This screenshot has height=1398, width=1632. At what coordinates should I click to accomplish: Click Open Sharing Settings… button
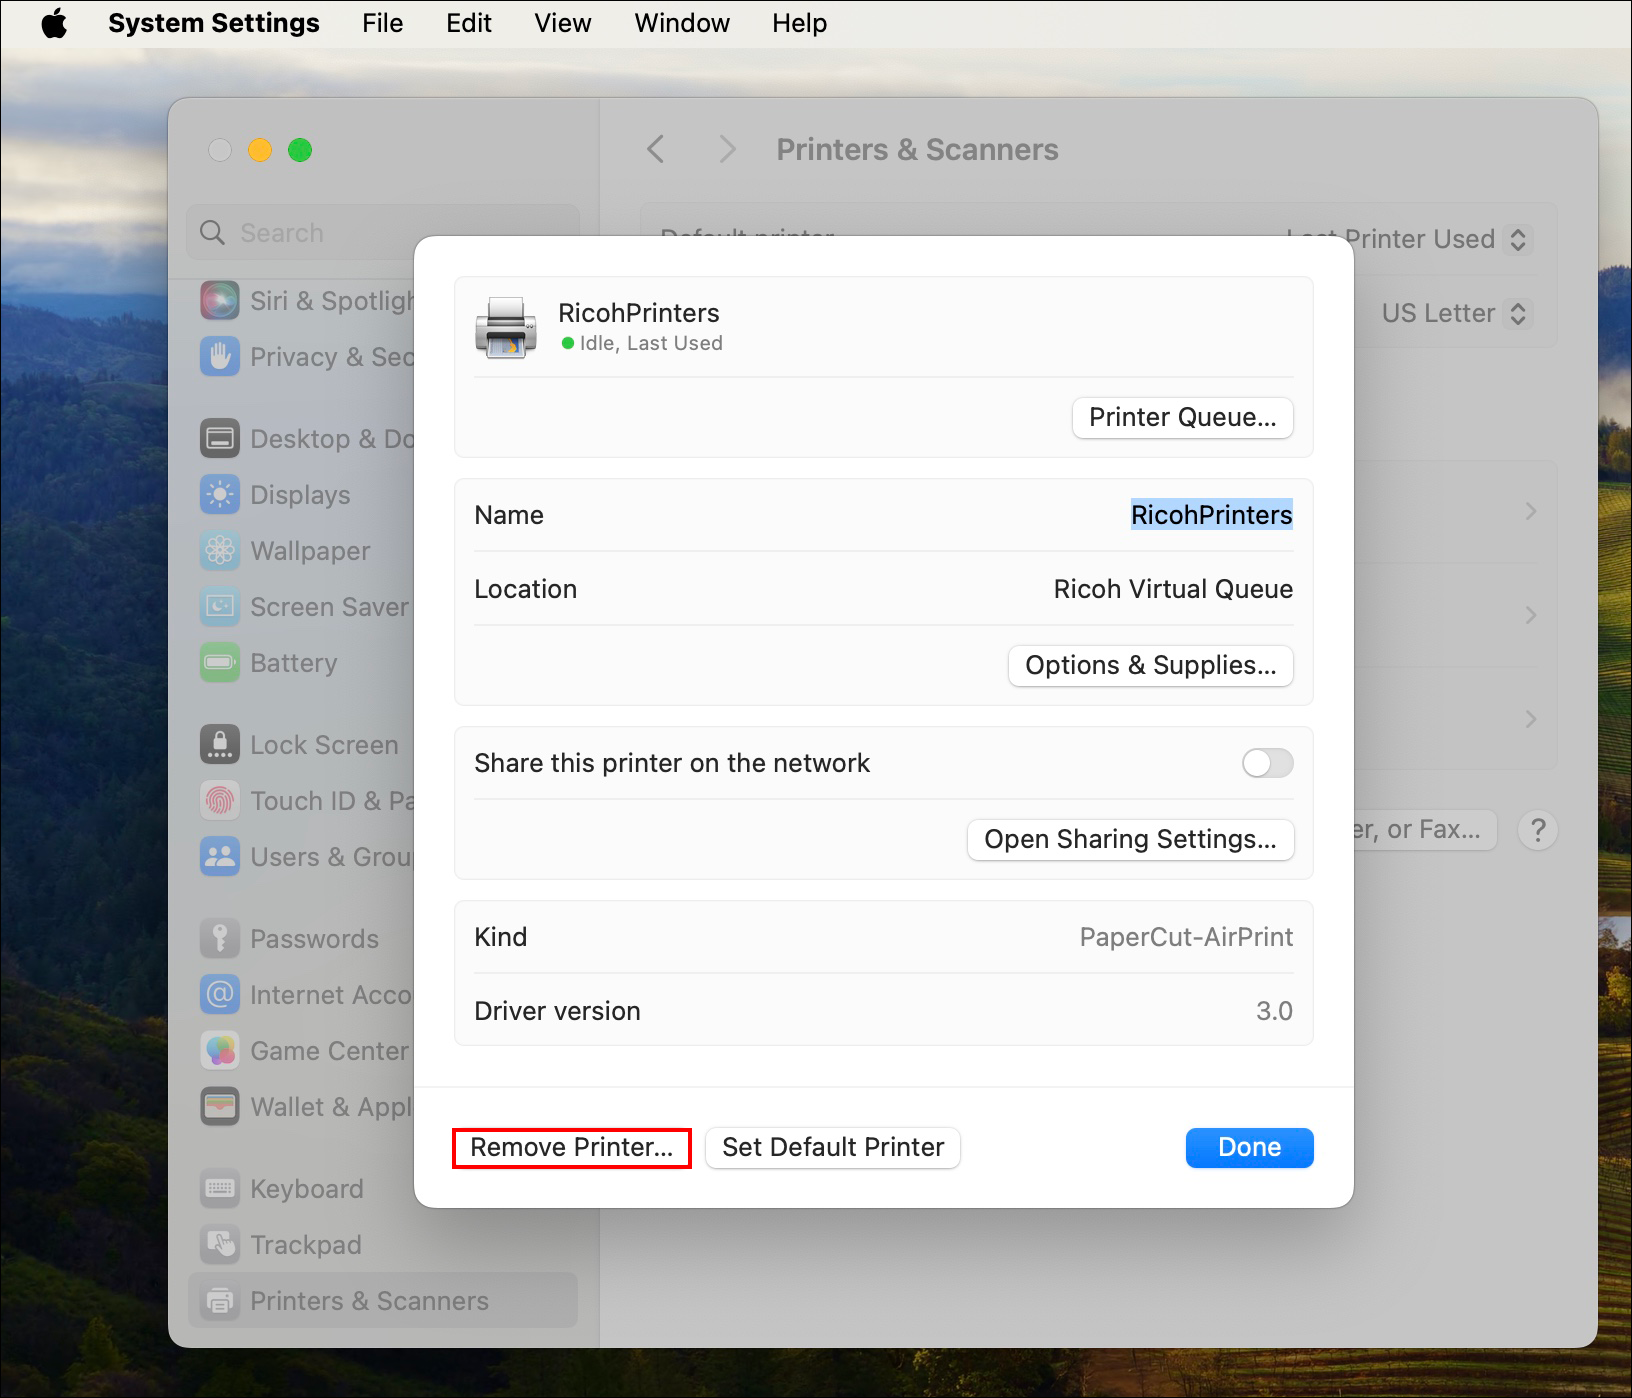1131,840
